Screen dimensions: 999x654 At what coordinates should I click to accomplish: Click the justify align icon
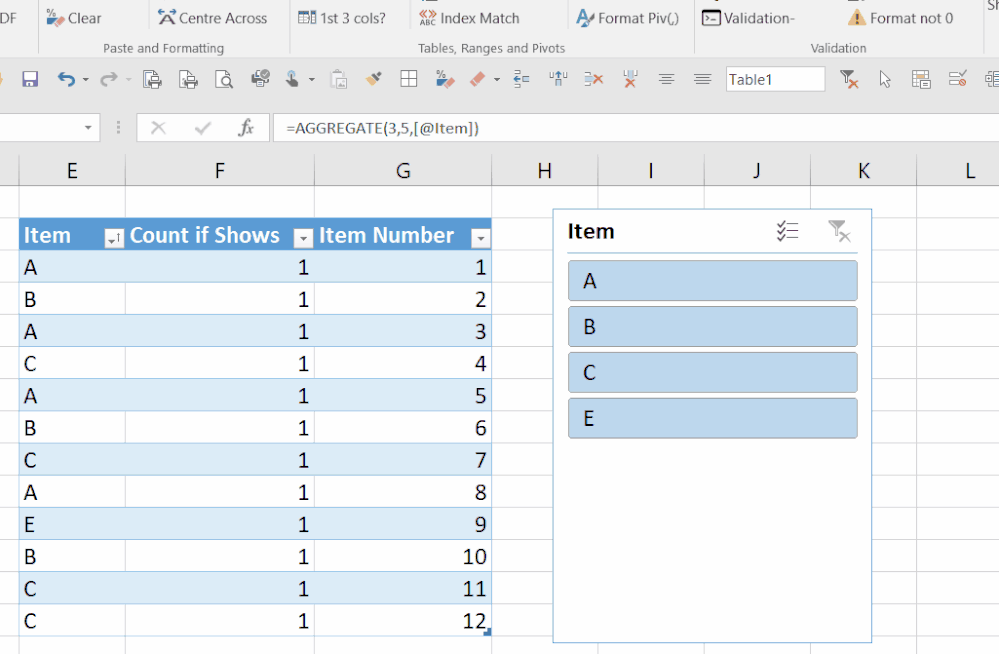tap(703, 79)
